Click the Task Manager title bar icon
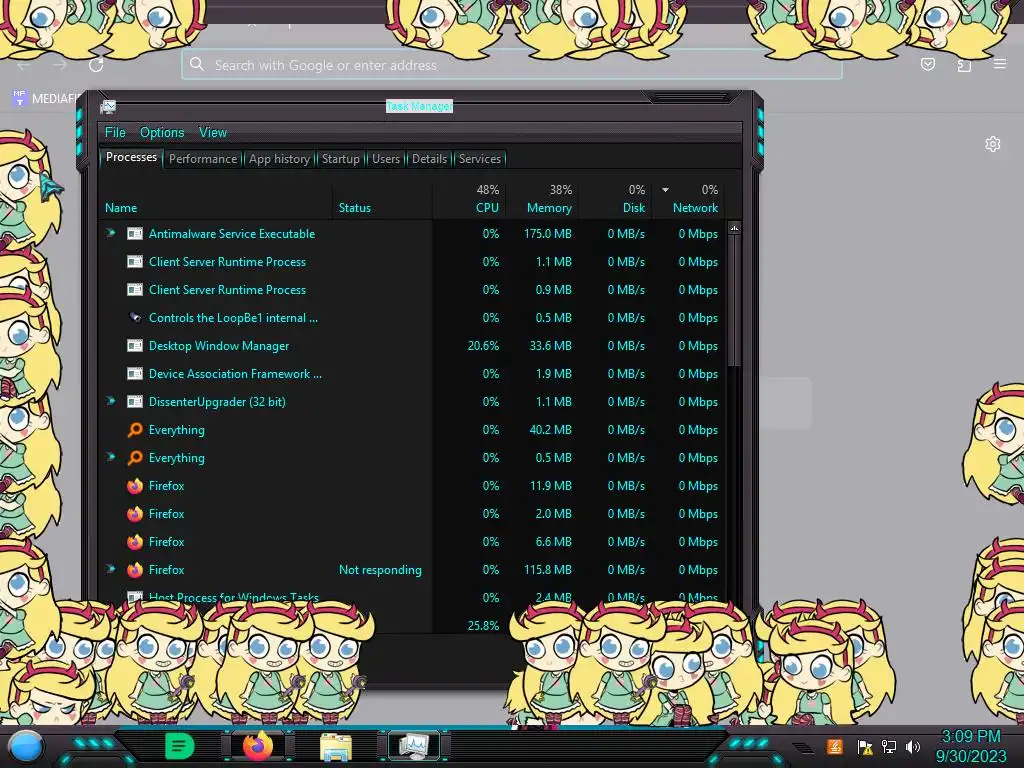1024x768 pixels. (108, 106)
